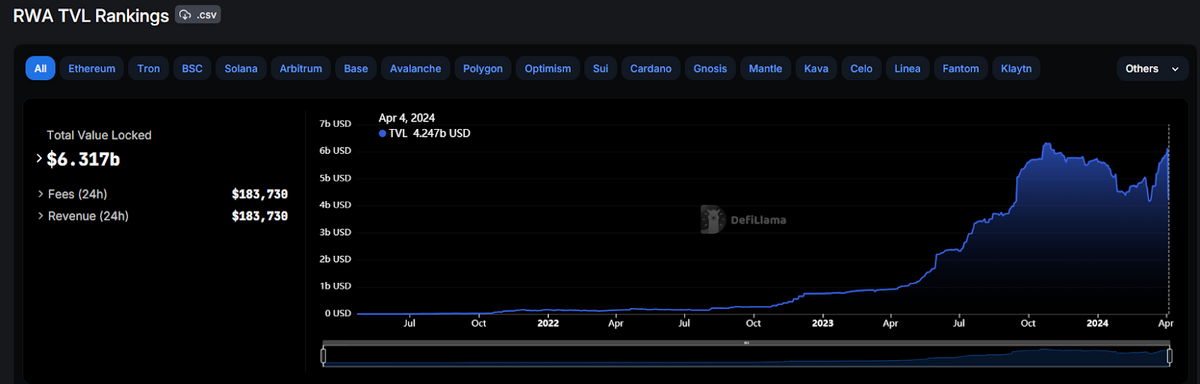This screenshot has width=1200, height=384.
Task: Filter by Ethereum chain
Action: tap(91, 69)
